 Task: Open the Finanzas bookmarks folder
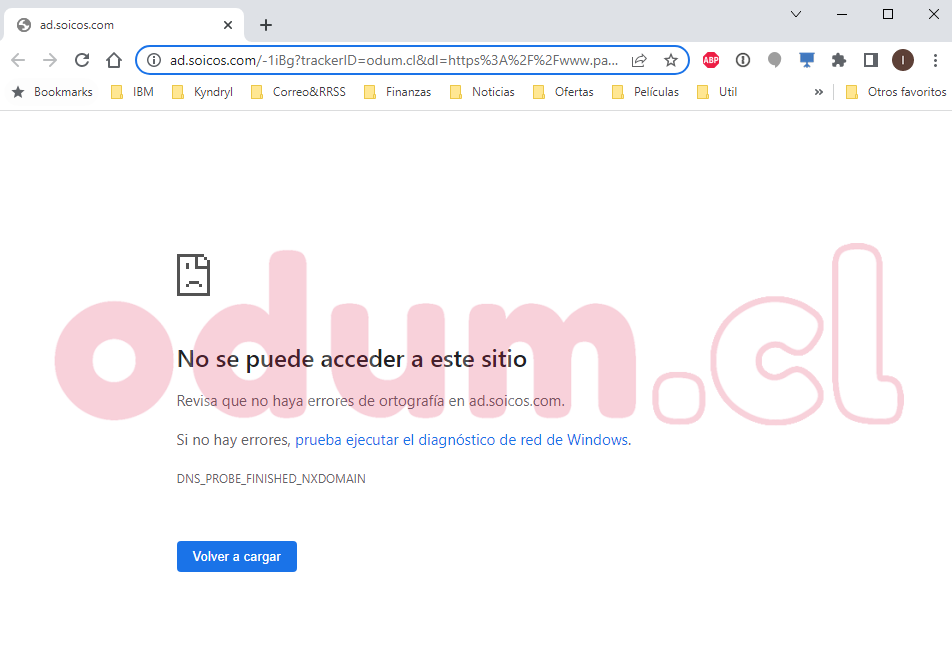tap(398, 92)
